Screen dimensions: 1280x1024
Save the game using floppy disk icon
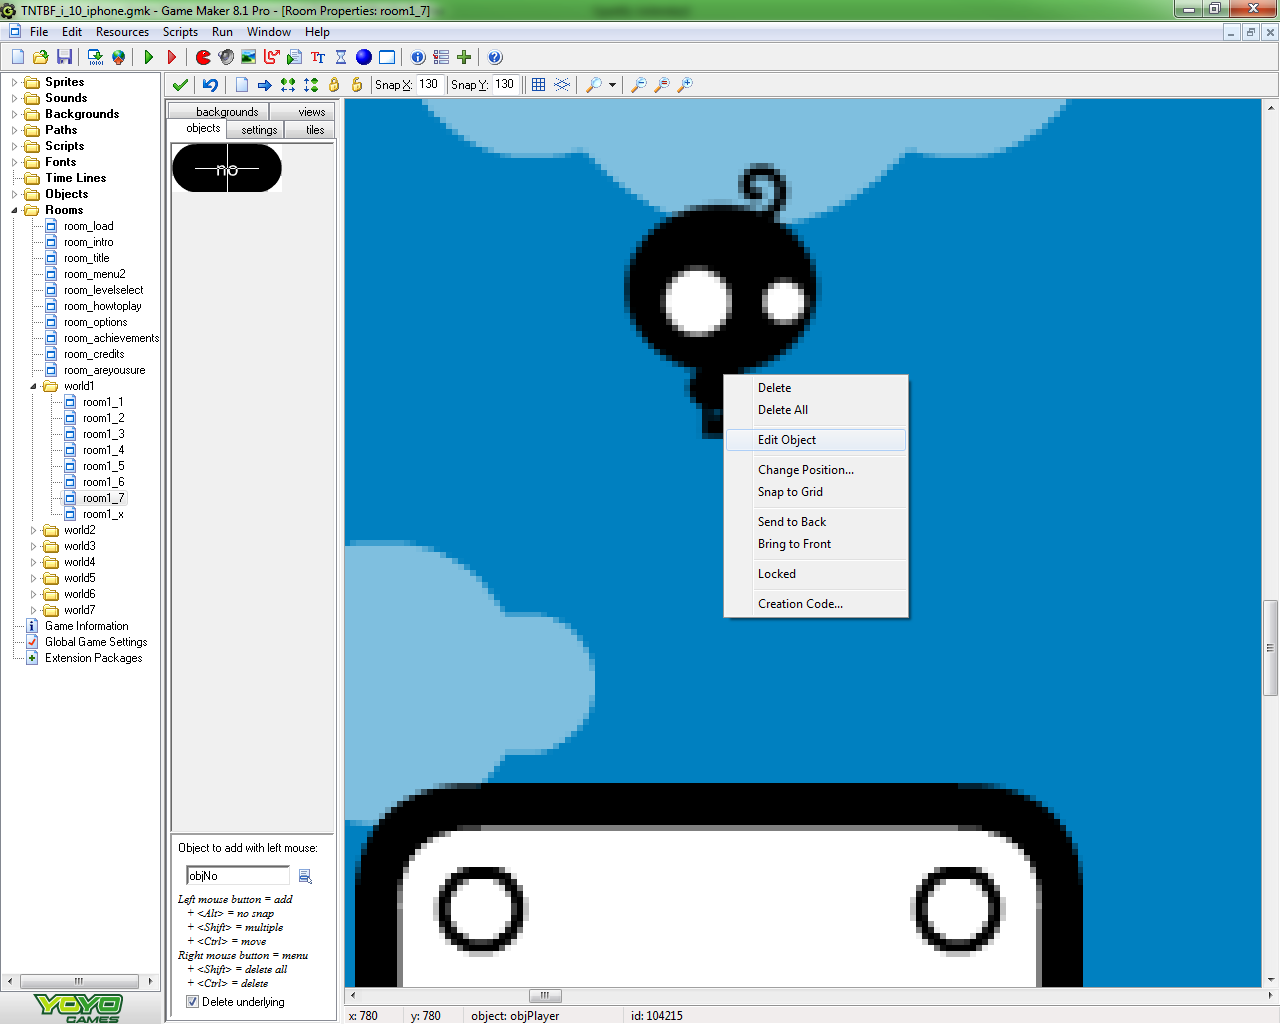64,57
